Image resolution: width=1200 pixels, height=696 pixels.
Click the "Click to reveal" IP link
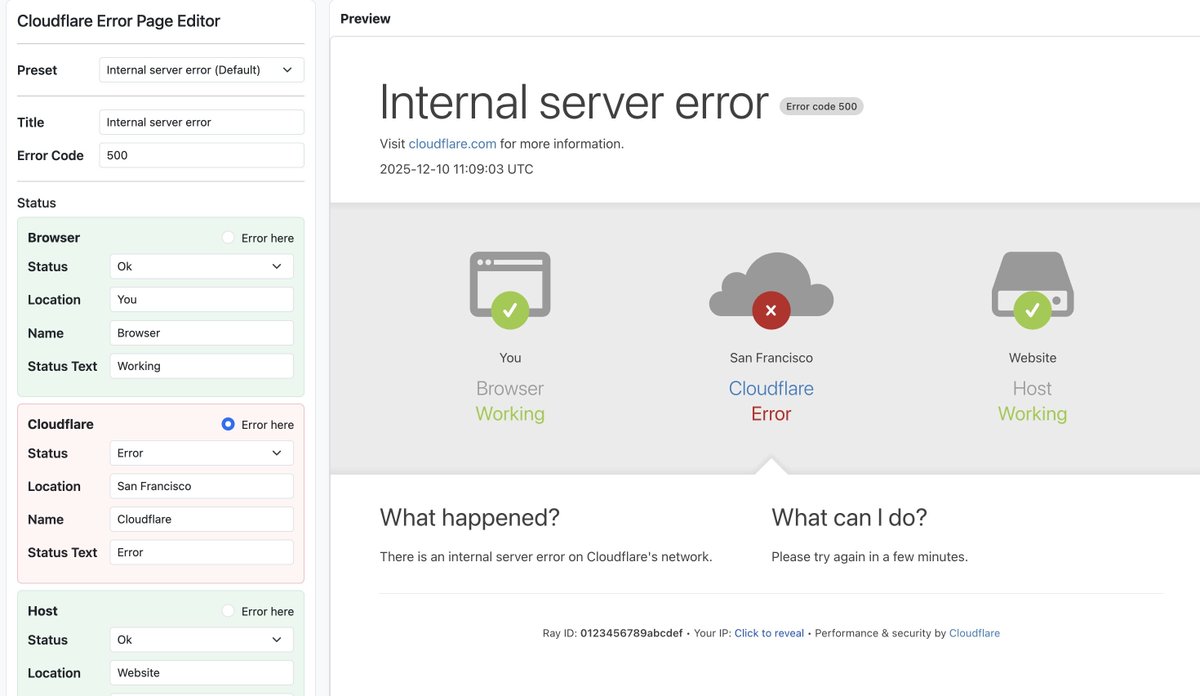coord(769,633)
